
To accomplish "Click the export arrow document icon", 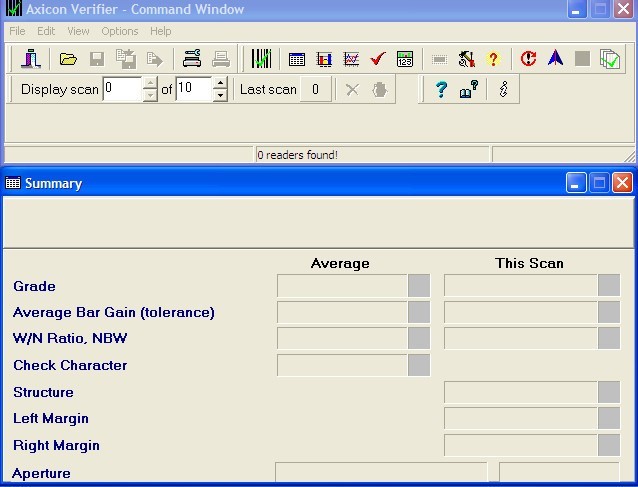I will [155, 59].
